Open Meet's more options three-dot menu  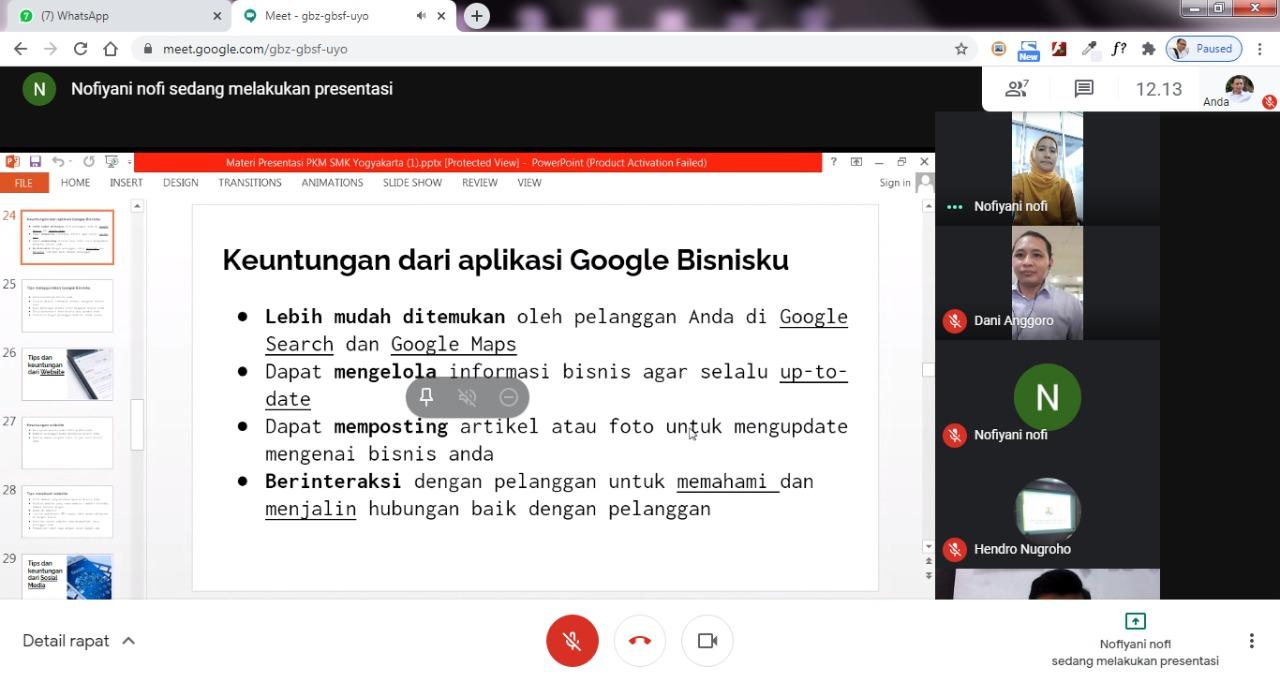coord(1251,641)
